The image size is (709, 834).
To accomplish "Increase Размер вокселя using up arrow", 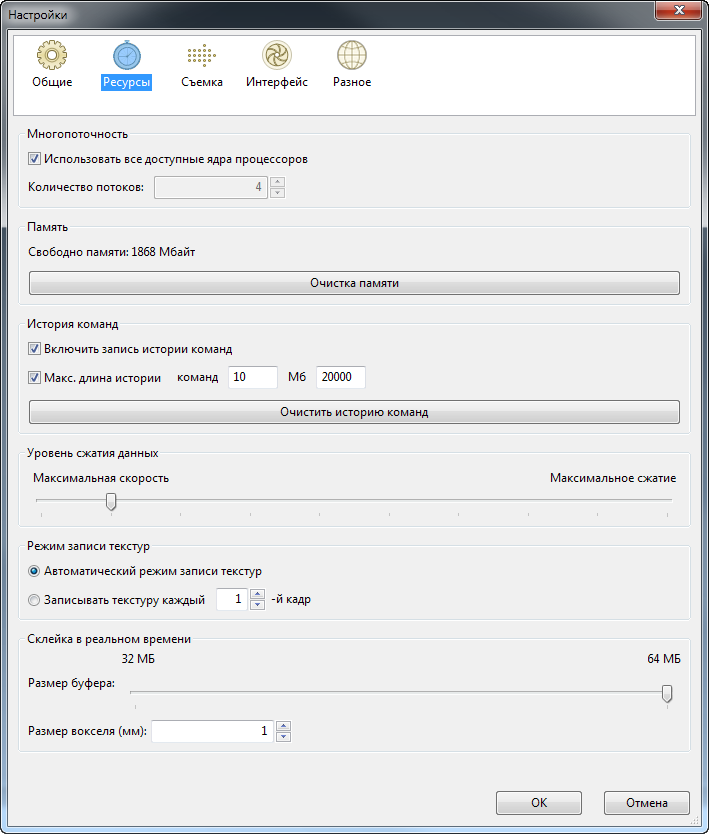I will click(x=283, y=726).
